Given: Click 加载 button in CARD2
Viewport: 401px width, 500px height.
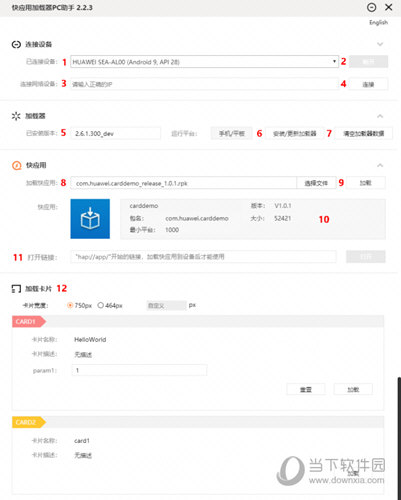Looking at the screenshot, I should [353, 474].
